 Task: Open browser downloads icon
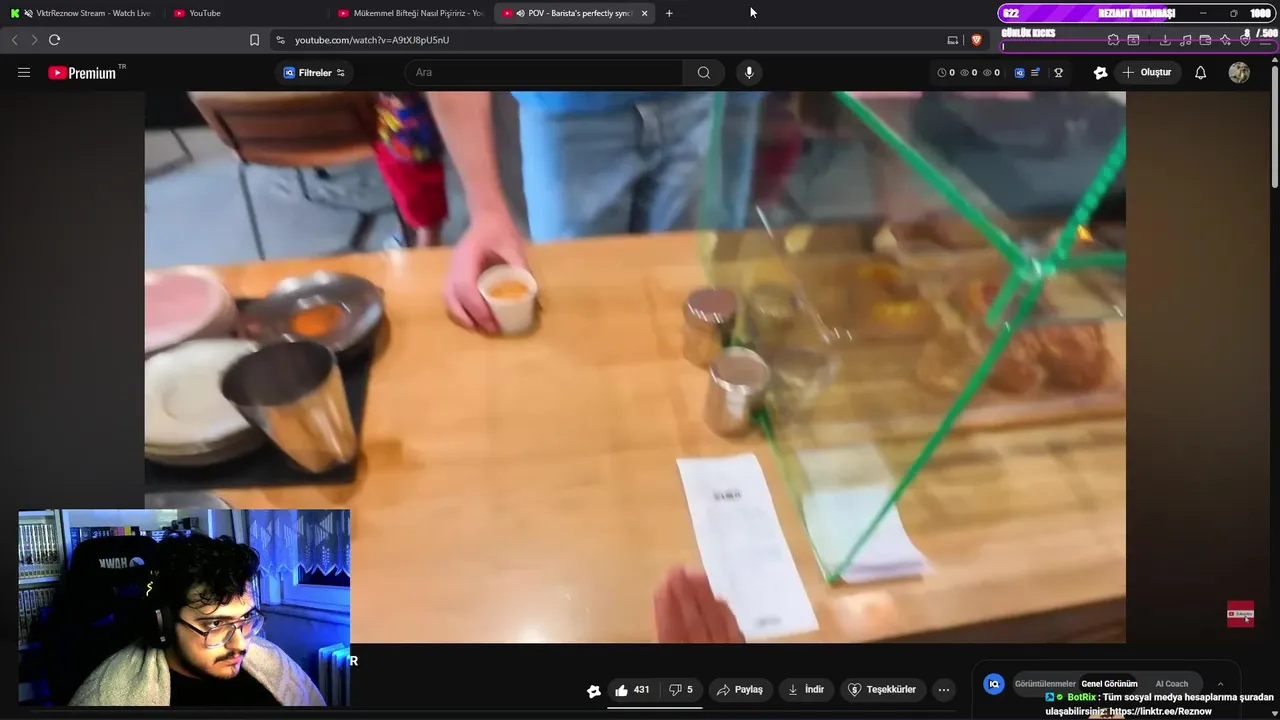(x=1165, y=40)
